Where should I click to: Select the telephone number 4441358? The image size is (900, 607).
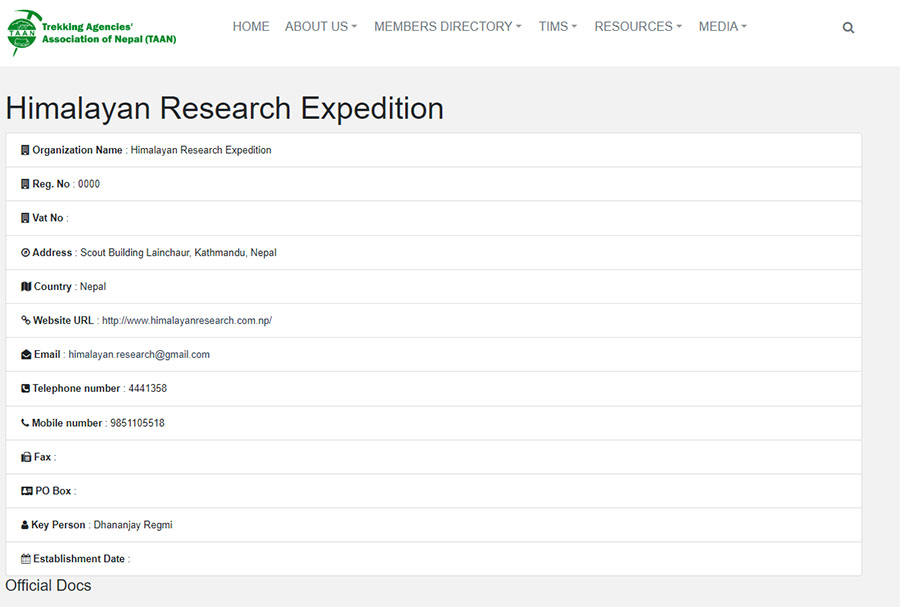pos(148,388)
